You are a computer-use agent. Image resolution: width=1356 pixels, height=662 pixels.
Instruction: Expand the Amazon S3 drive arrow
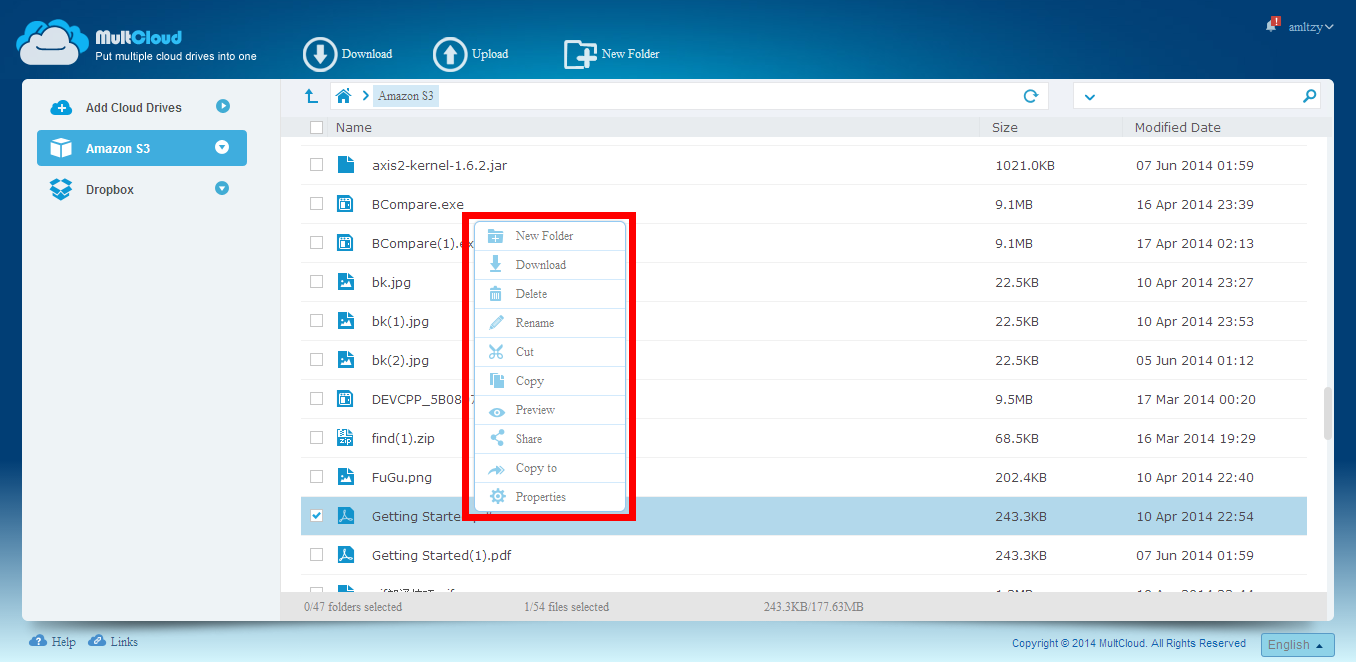click(x=222, y=148)
